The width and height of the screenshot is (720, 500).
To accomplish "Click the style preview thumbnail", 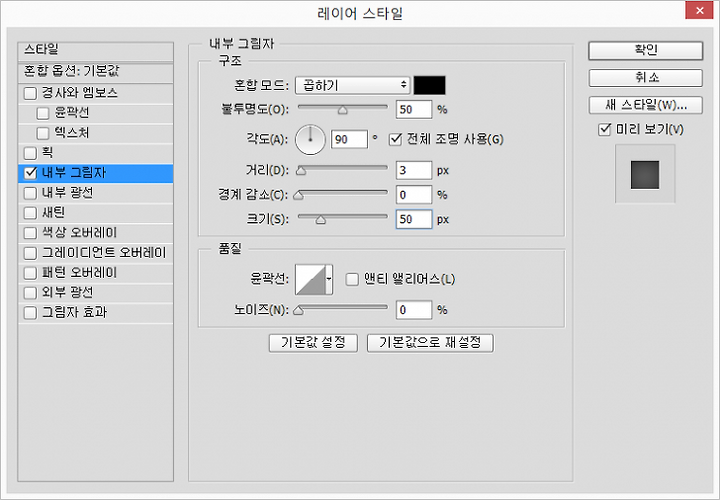I will tap(645, 174).
